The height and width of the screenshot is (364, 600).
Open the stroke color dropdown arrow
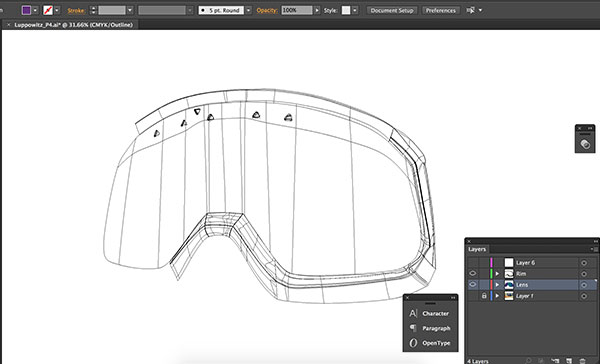[x=57, y=10]
